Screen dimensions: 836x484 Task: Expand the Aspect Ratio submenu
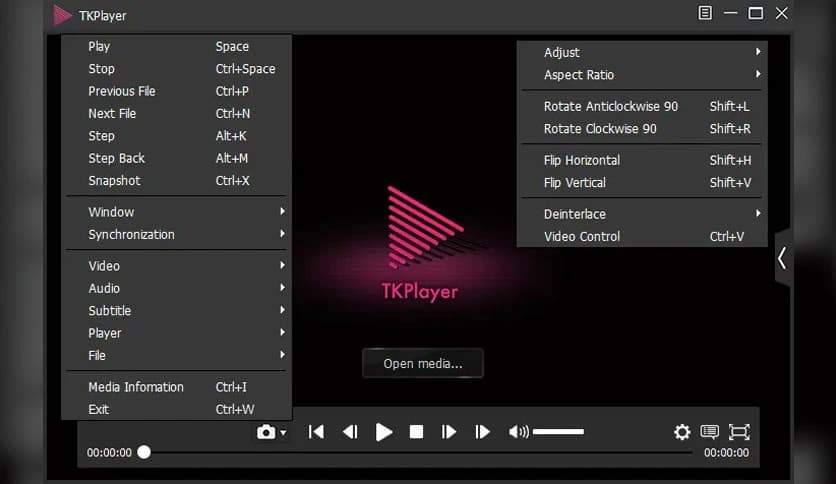tap(642, 75)
